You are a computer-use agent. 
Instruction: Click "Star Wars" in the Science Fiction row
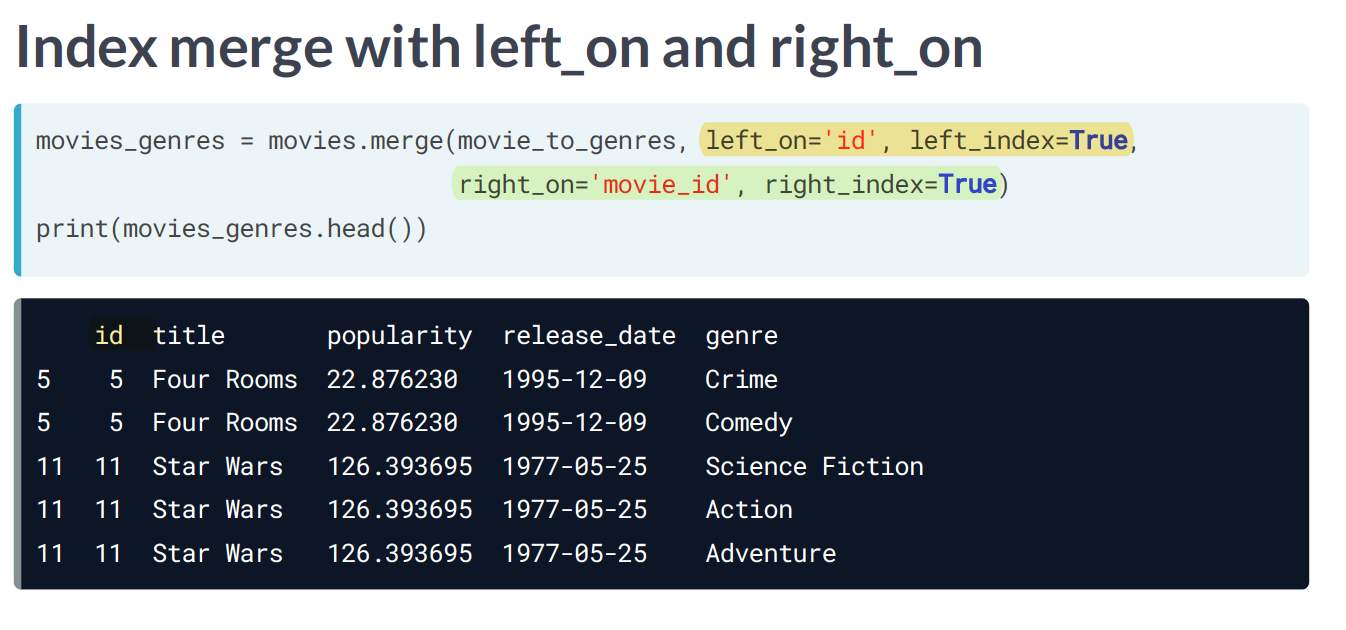click(x=218, y=467)
